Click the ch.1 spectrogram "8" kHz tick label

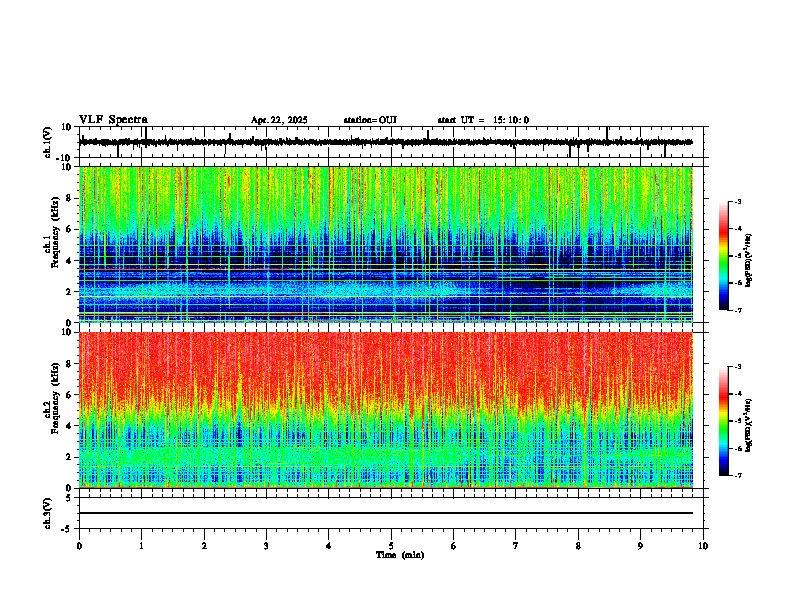click(69, 198)
